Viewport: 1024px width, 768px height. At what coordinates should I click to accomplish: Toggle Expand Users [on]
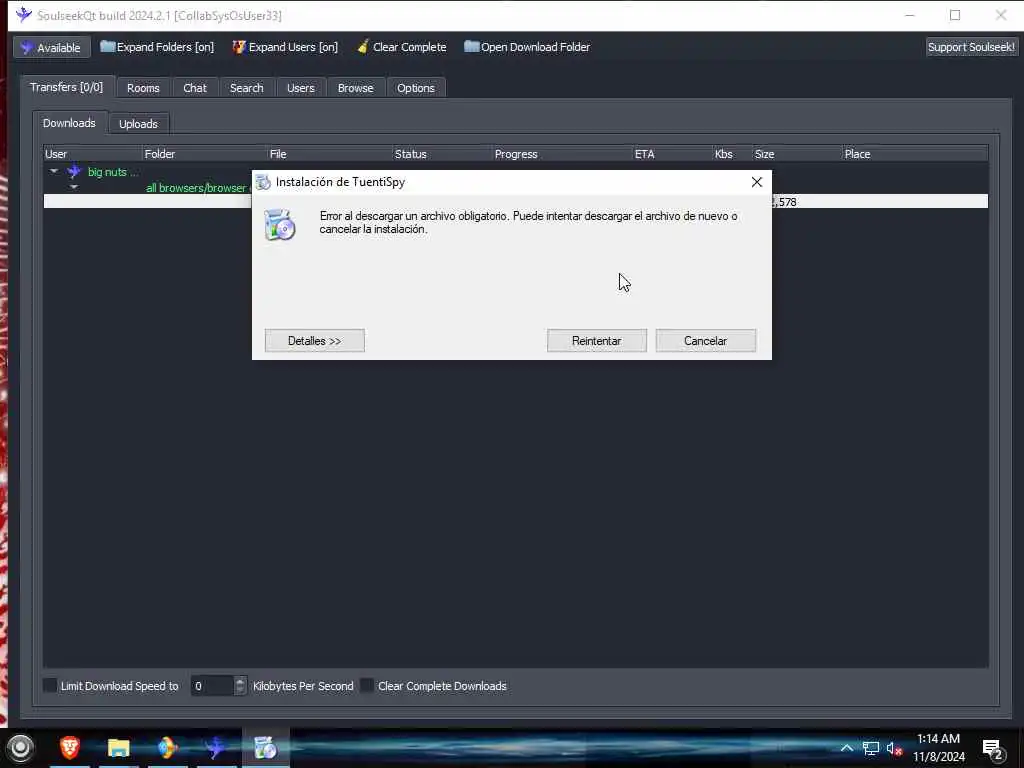[x=285, y=47]
